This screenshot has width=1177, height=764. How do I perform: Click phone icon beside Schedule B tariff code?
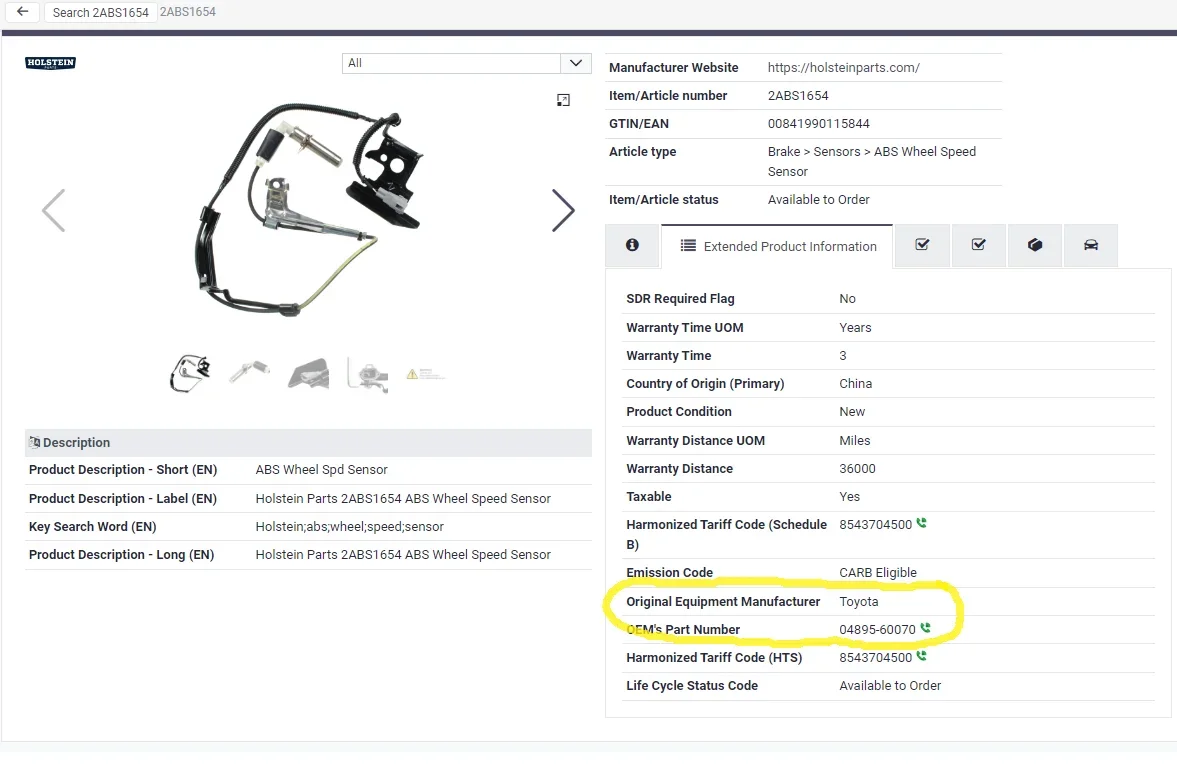(922, 523)
